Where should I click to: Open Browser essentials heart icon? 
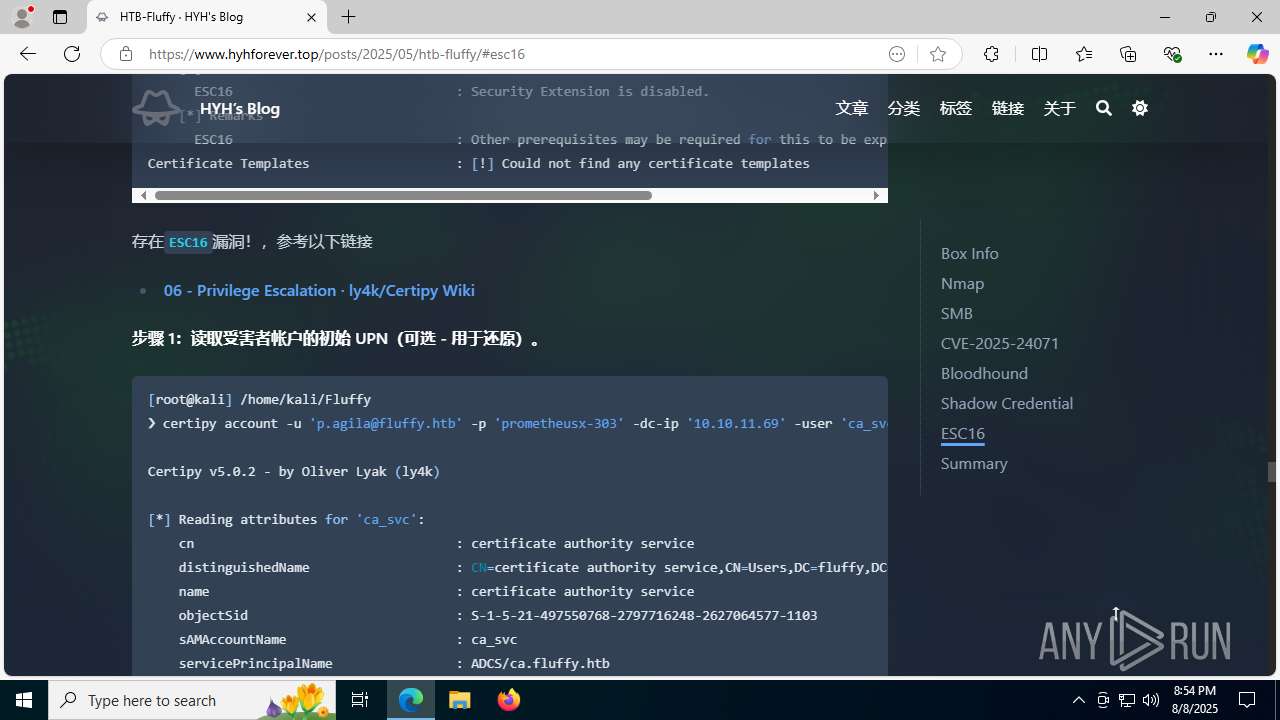pyautogui.click(x=1172, y=54)
